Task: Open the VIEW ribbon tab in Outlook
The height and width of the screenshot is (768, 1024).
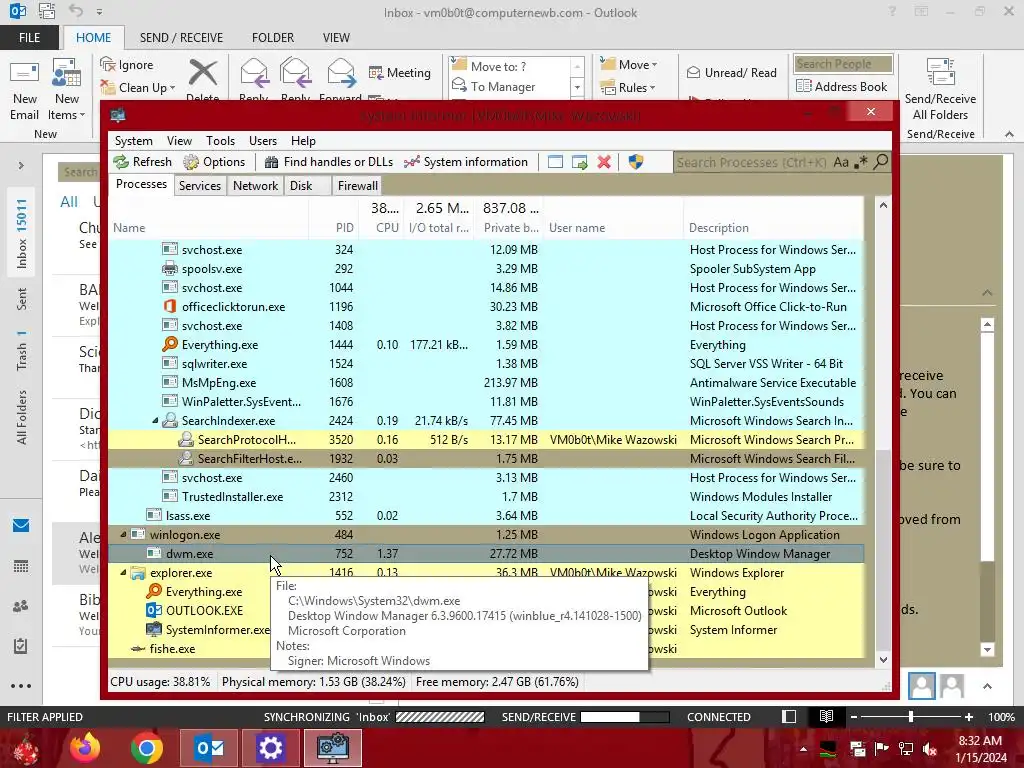Action: pyautogui.click(x=336, y=37)
